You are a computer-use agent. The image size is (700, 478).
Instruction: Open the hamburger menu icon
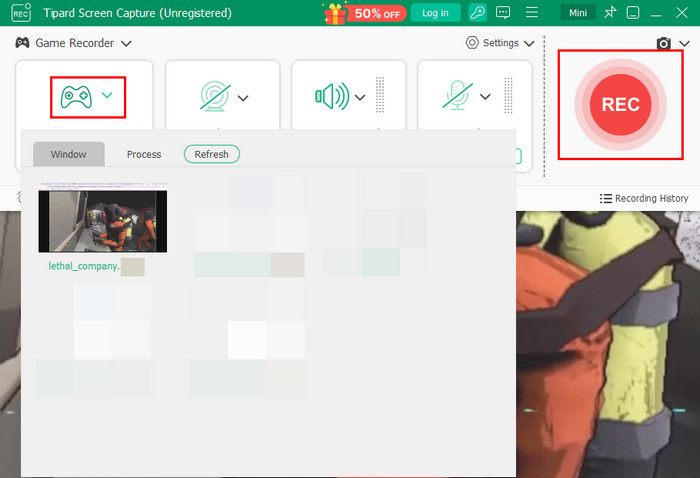(532, 12)
